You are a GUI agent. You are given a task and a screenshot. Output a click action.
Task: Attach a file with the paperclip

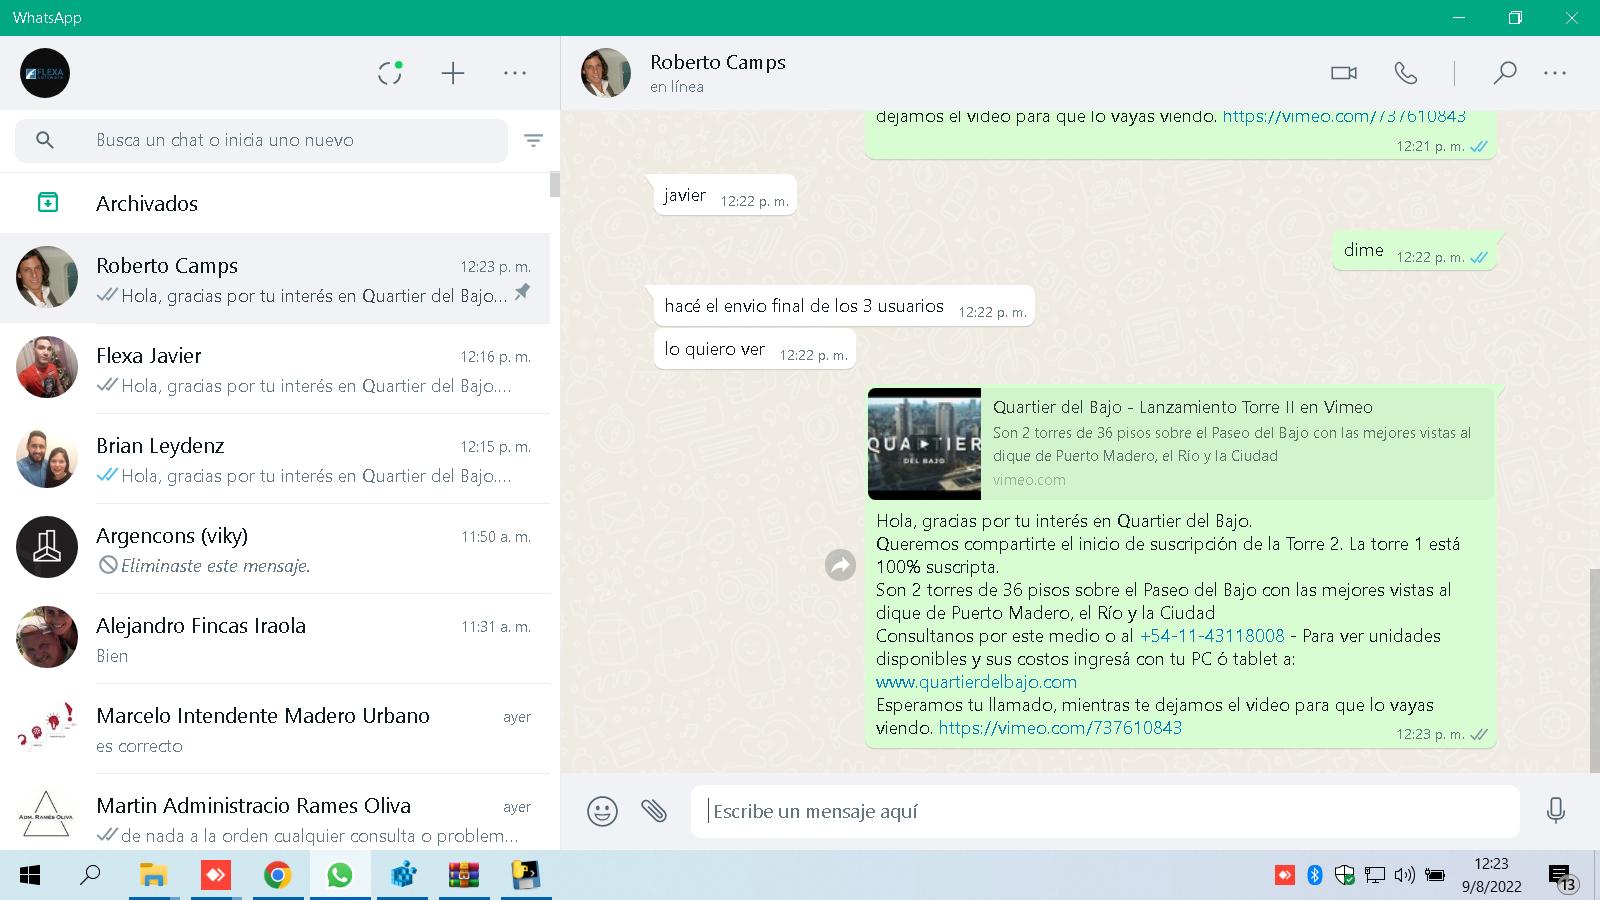(x=654, y=811)
